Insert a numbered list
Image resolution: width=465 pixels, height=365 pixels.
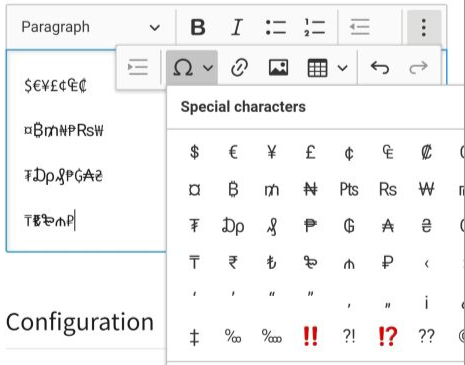pos(315,27)
